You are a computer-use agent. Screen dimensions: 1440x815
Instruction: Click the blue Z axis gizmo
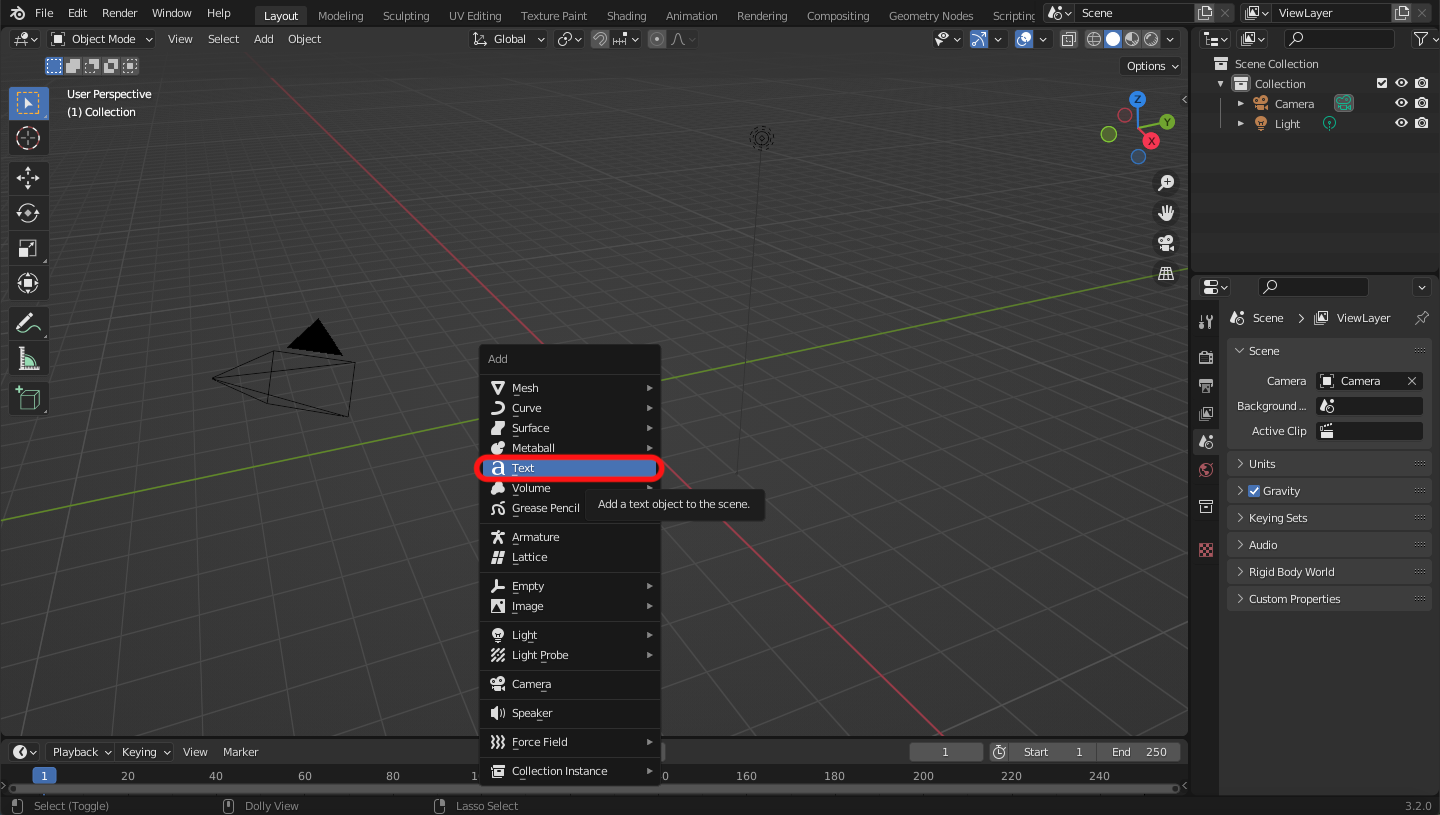(x=1137, y=99)
